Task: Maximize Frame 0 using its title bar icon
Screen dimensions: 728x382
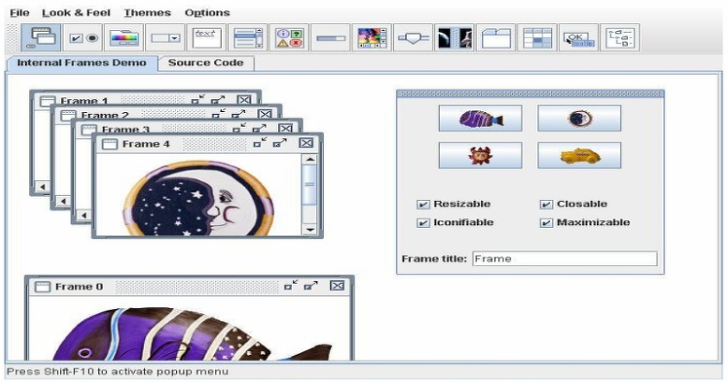Action: [x=311, y=285]
